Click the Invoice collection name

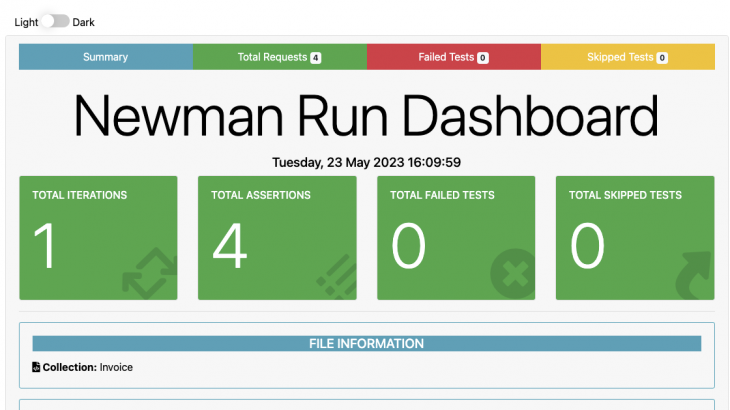tap(116, 367)
